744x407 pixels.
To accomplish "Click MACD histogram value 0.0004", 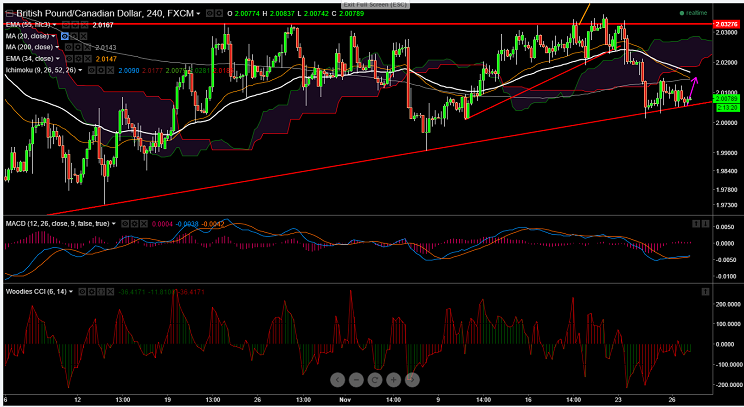I will point(162,224).
